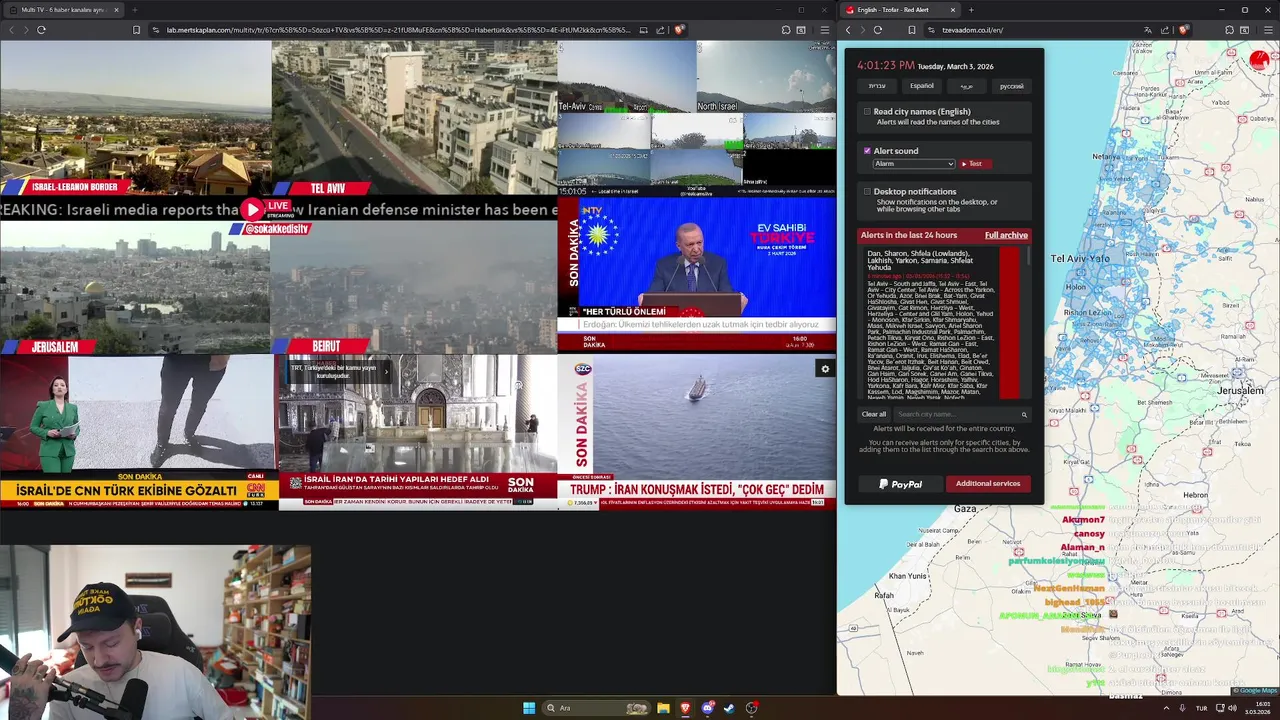This screenshot has height=720, width=1280.
Task: Open site settings icon in Multi TV address bar
Action: point(156,30)
